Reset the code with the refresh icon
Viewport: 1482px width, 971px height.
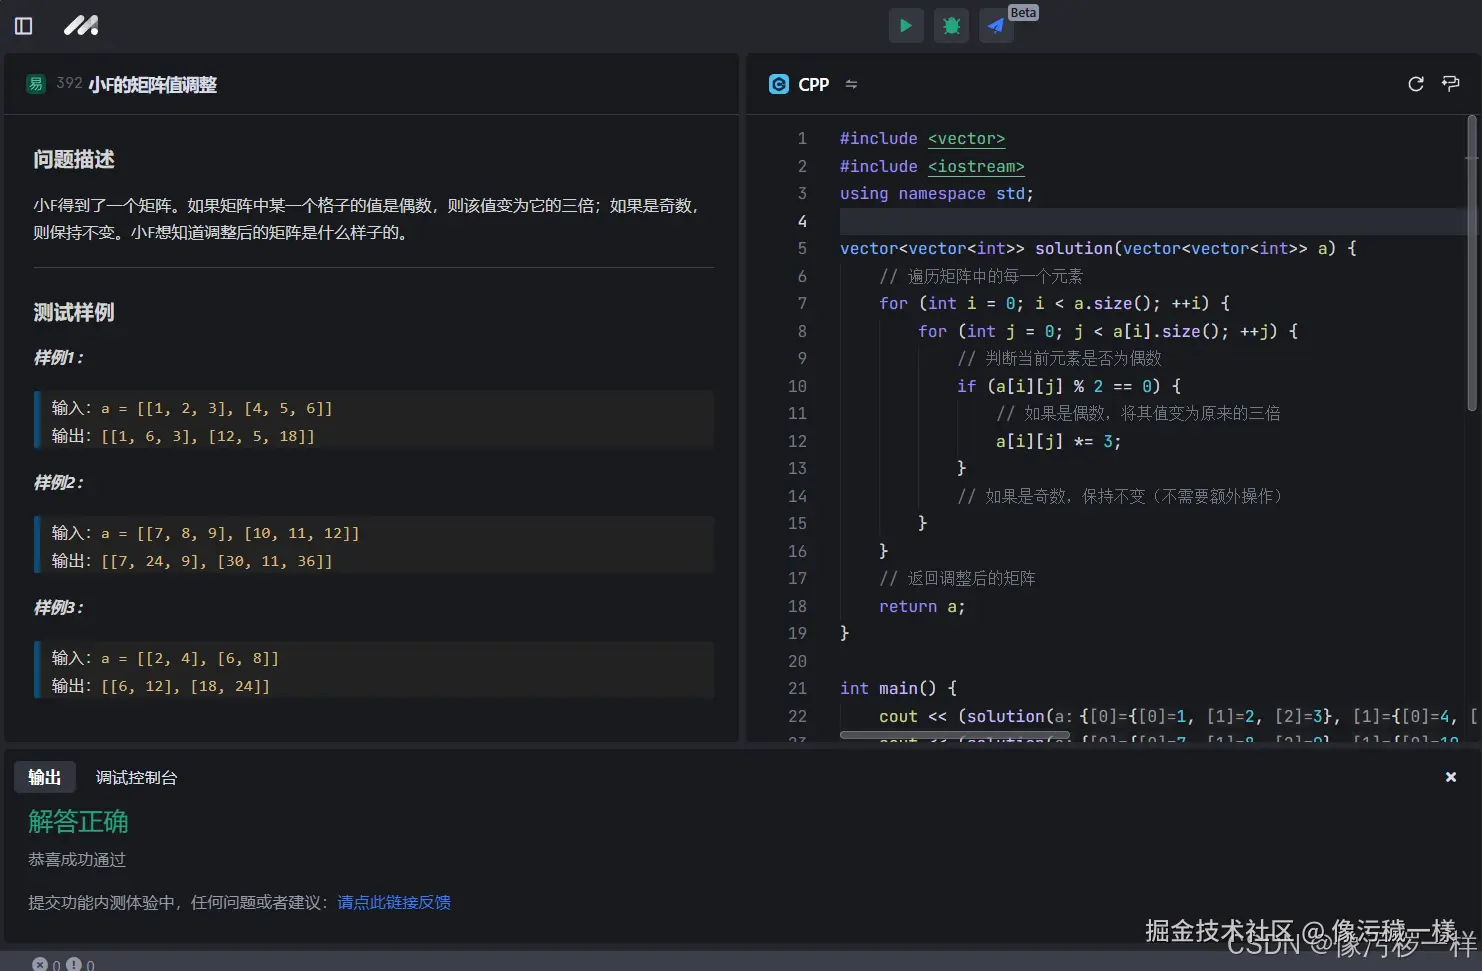pyautogui.click(x=1415, y=84)
